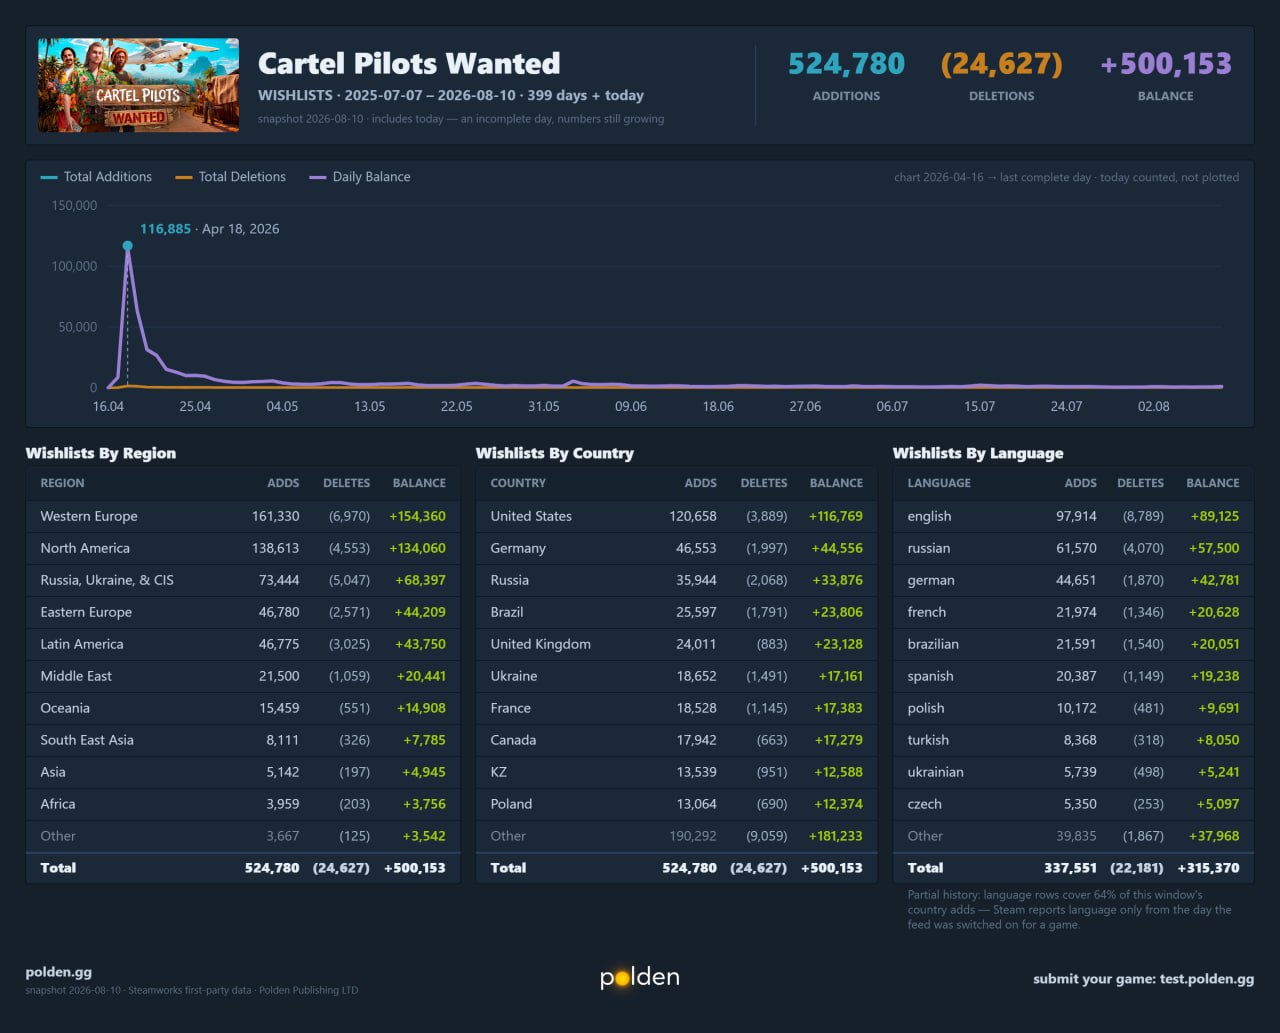
Task: Click United States' balance value +116,769
Action: pos(836,516)
